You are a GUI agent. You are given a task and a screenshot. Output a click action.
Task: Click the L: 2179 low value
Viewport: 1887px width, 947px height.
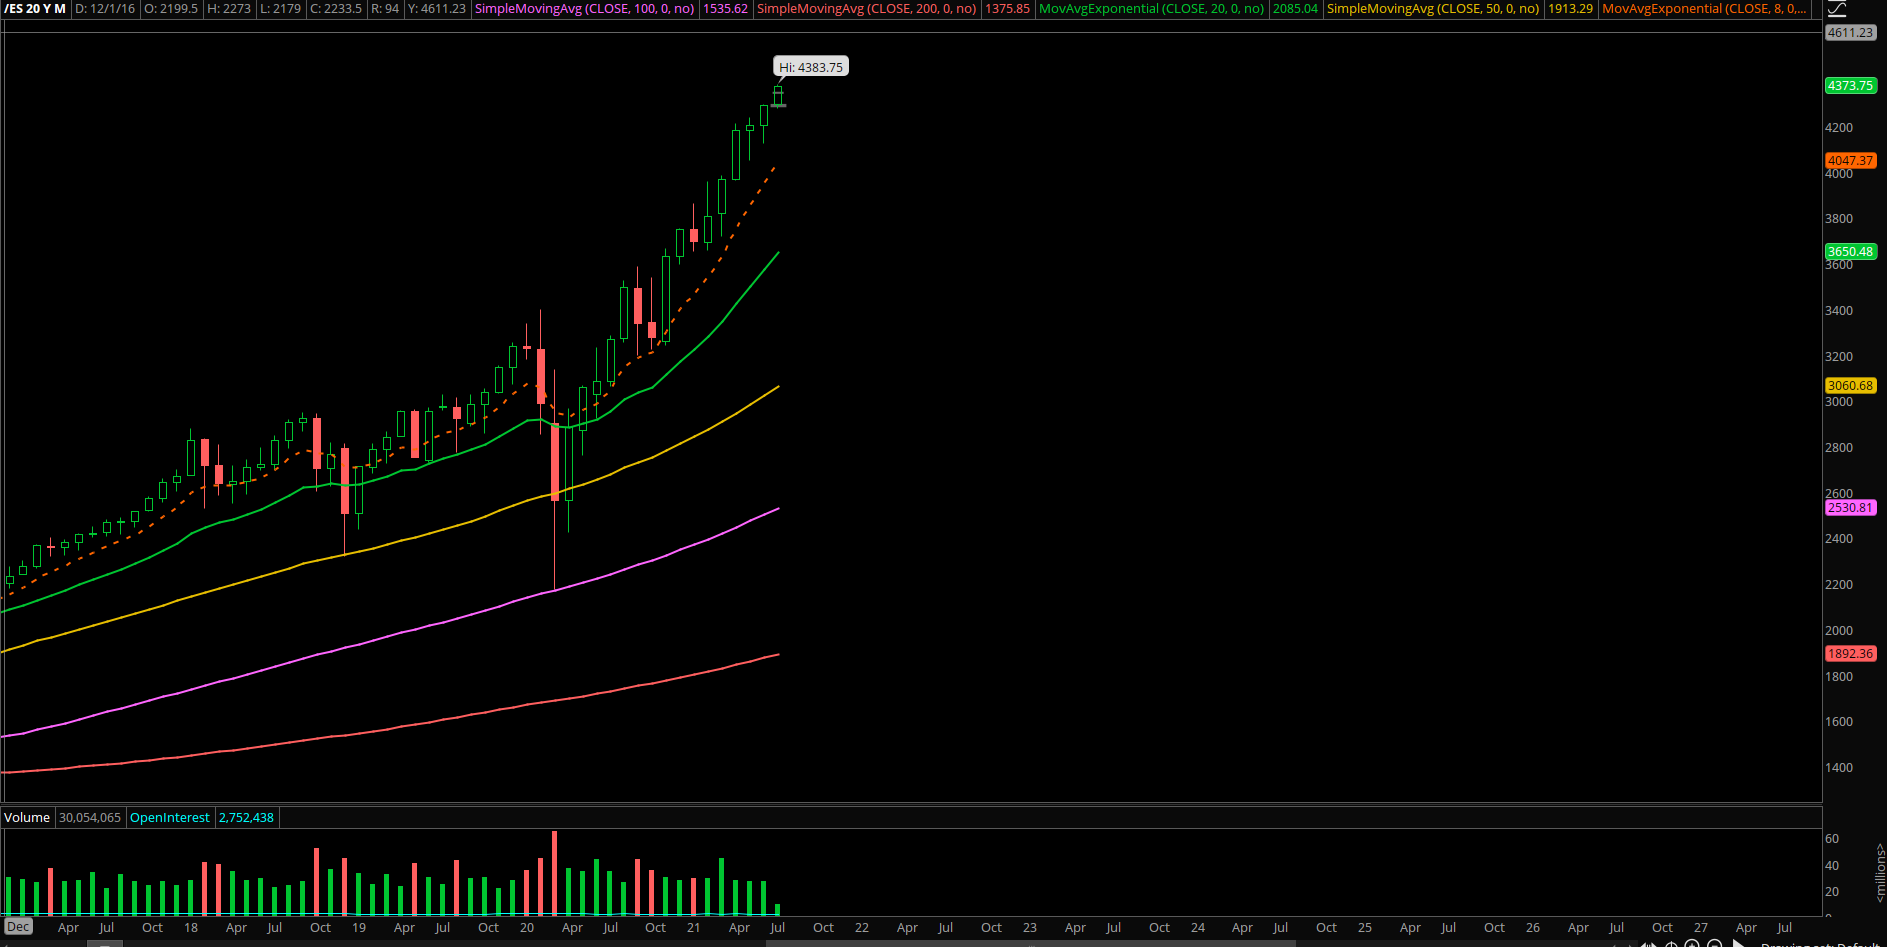pos(280,8)
